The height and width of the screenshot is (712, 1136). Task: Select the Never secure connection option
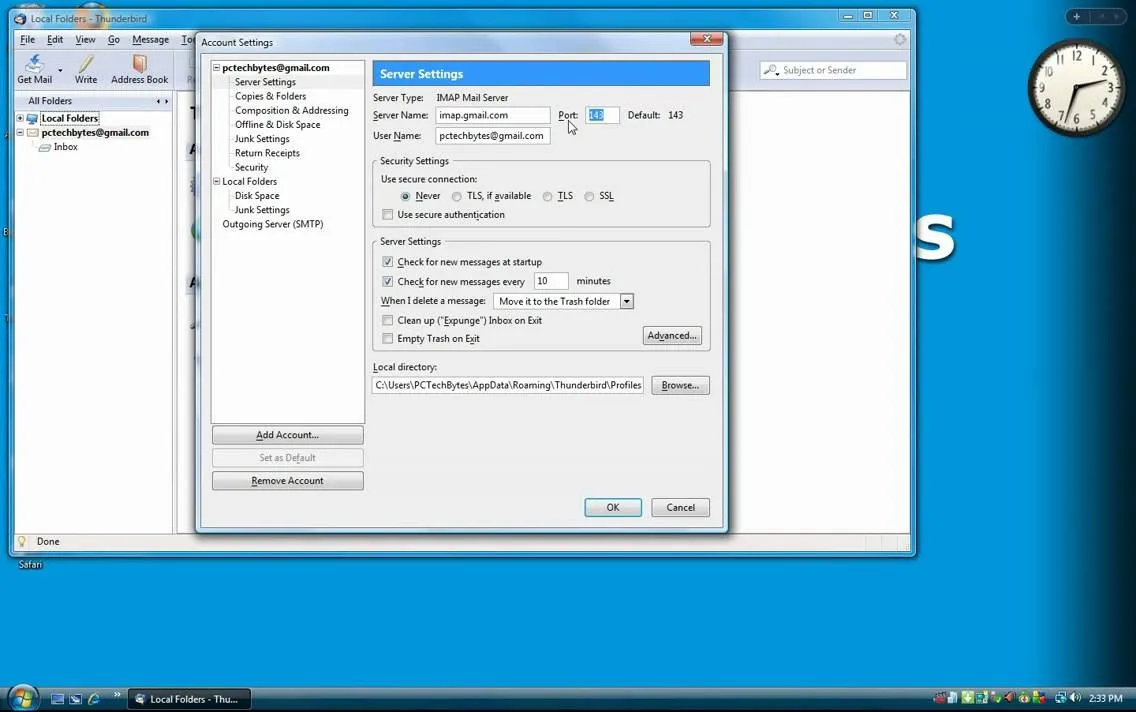(405, 196)
